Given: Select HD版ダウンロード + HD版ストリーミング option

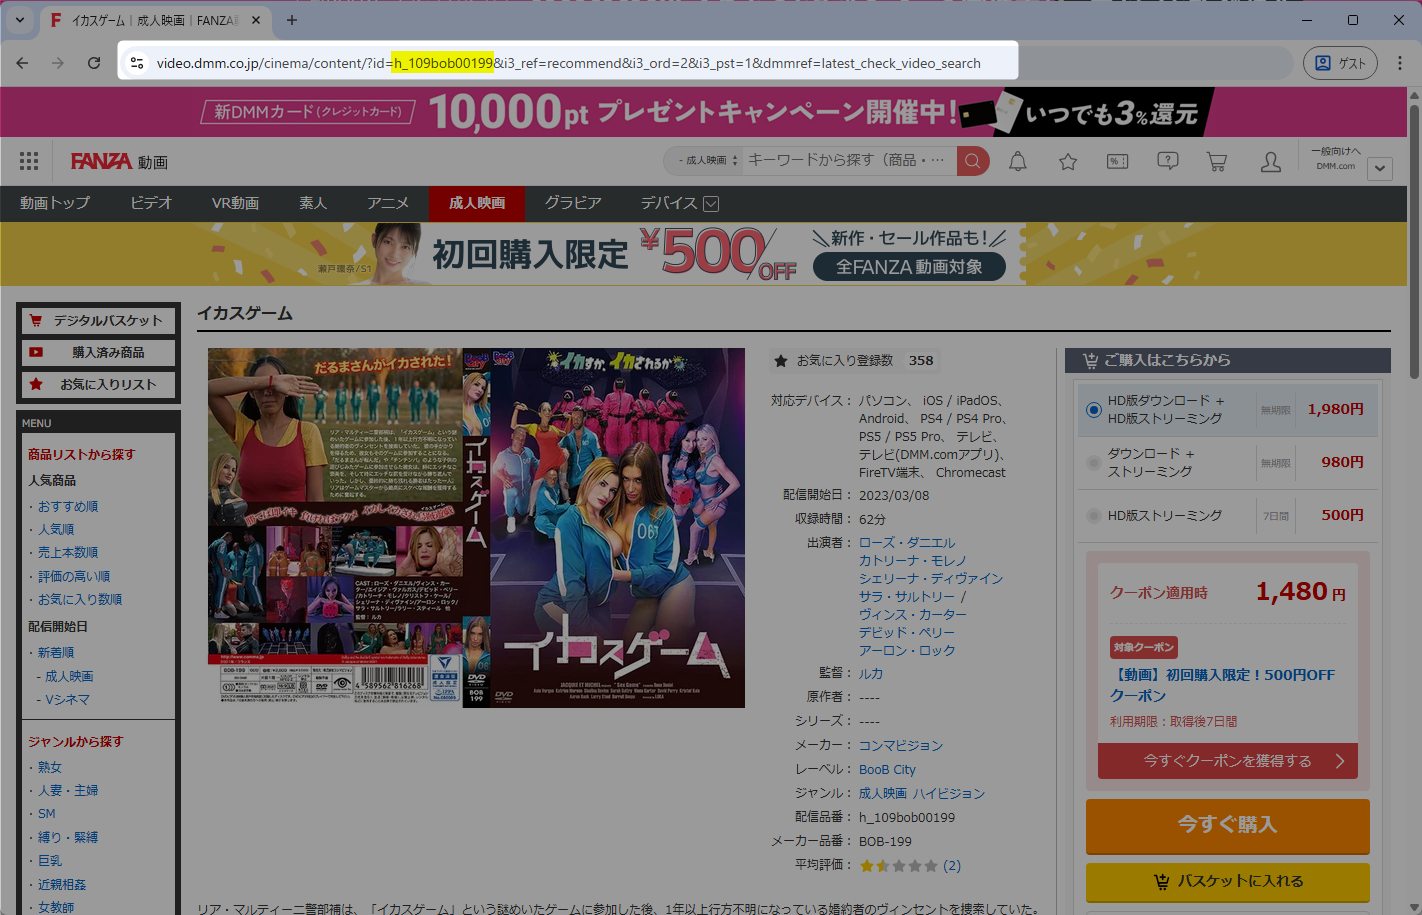Looking at the screenshot, I should (x=1094, y=410).
